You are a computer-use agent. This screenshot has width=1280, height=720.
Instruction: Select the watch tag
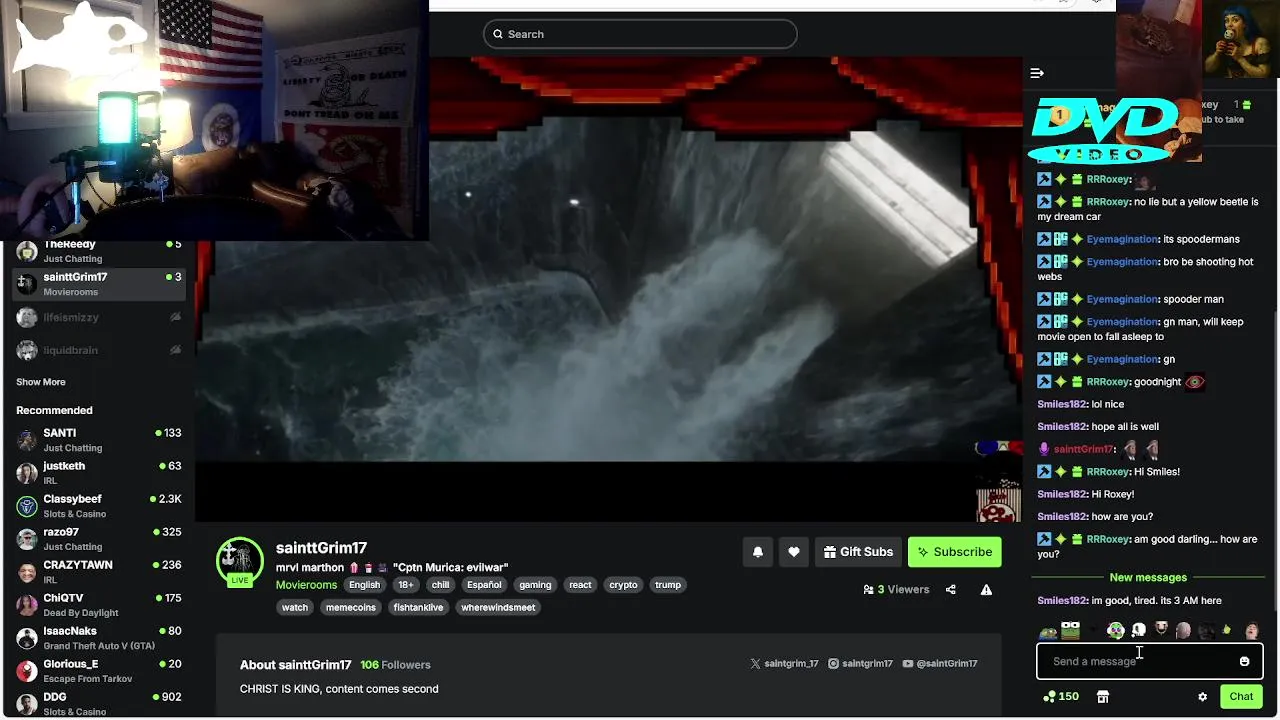pyautogui.click(x=295, y=607)
